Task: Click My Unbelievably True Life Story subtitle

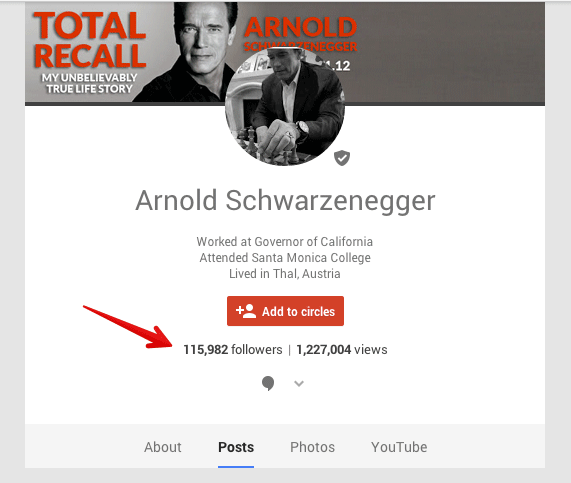Action: coord(89,83)
